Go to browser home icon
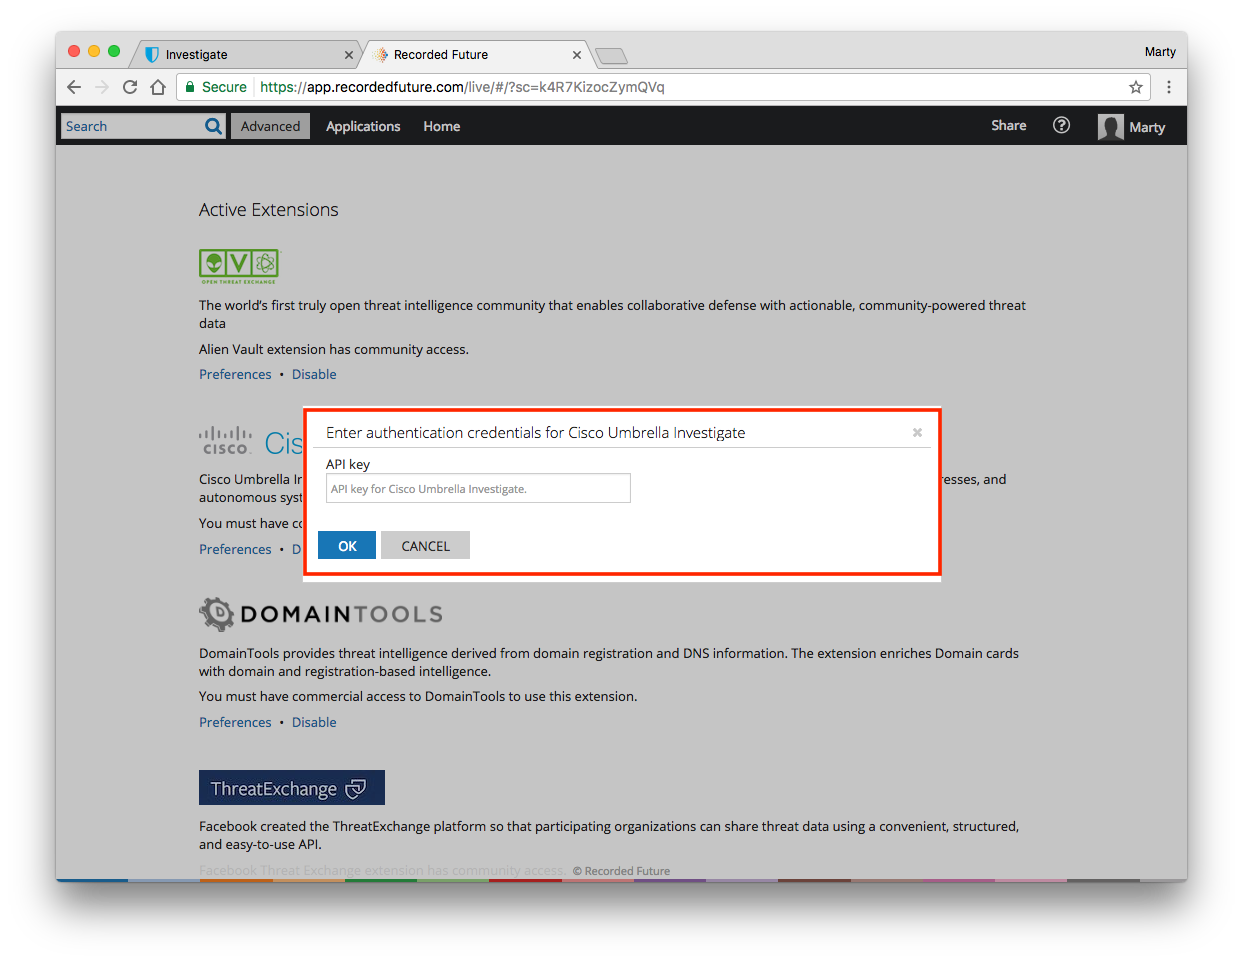 [x=158, y=87]
